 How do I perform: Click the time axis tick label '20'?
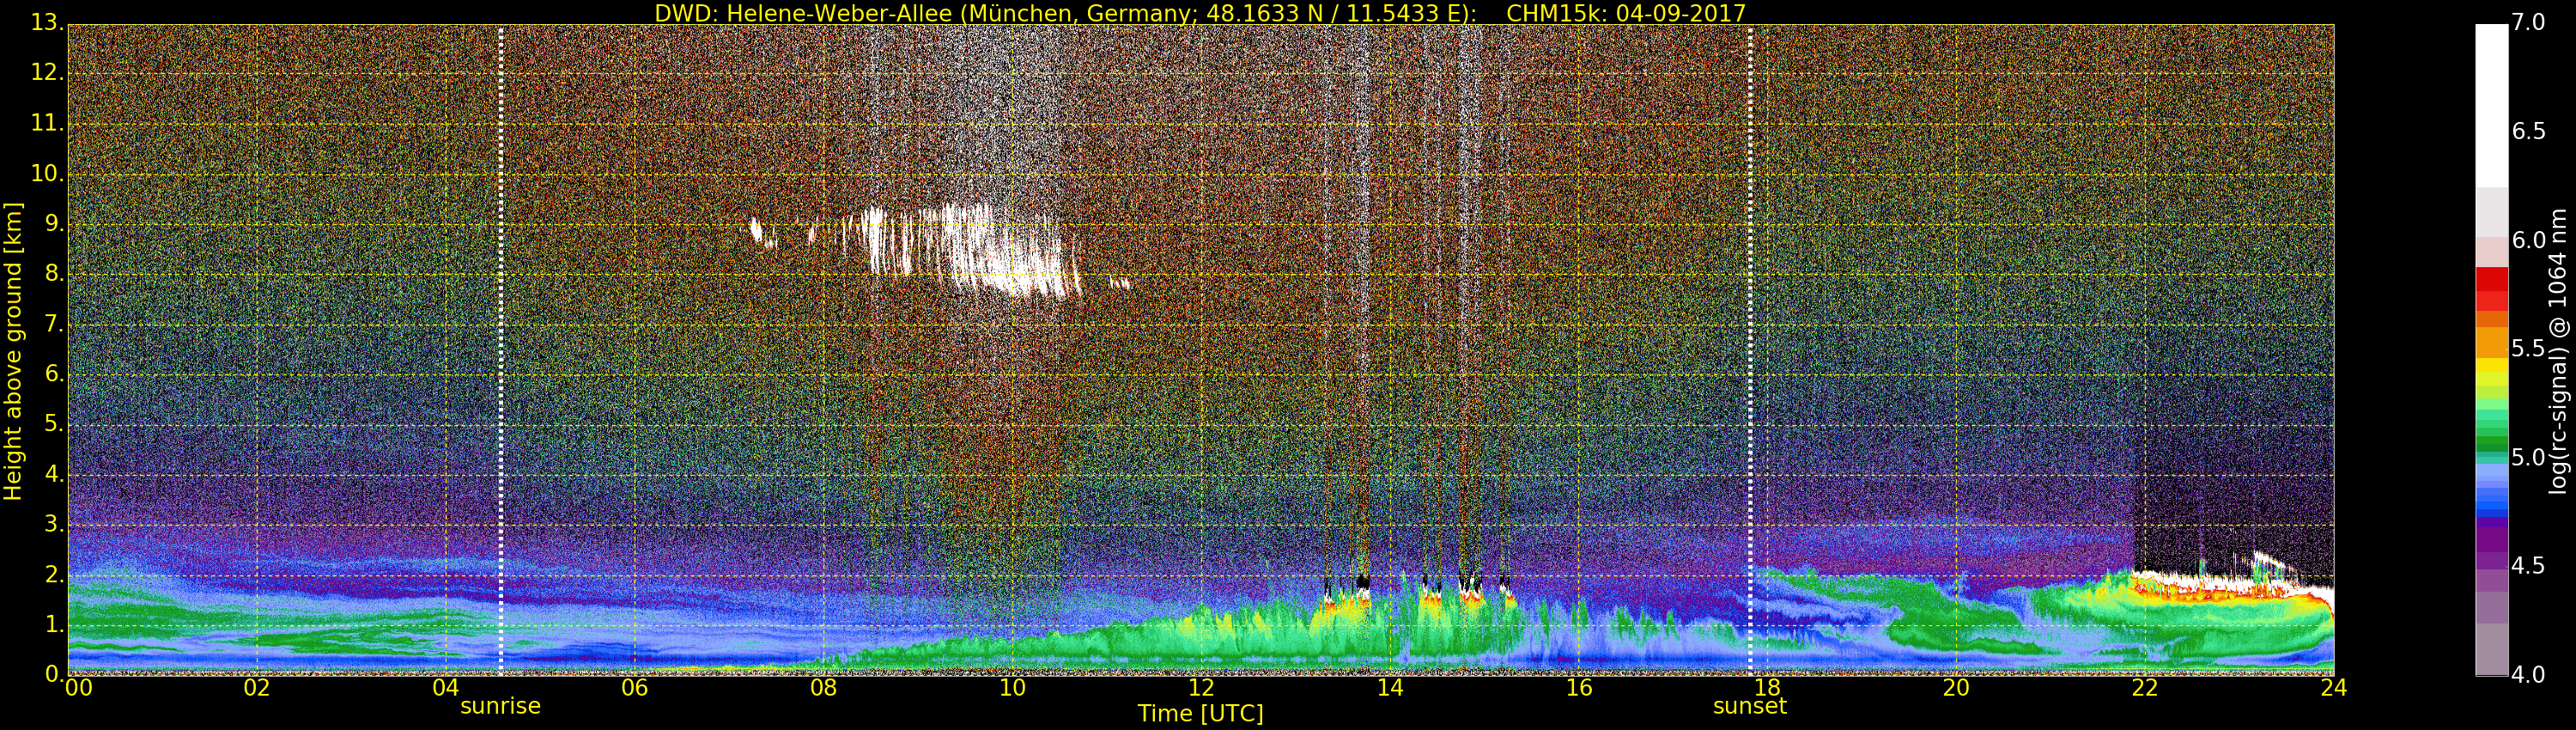click(x=1956, y=688)
